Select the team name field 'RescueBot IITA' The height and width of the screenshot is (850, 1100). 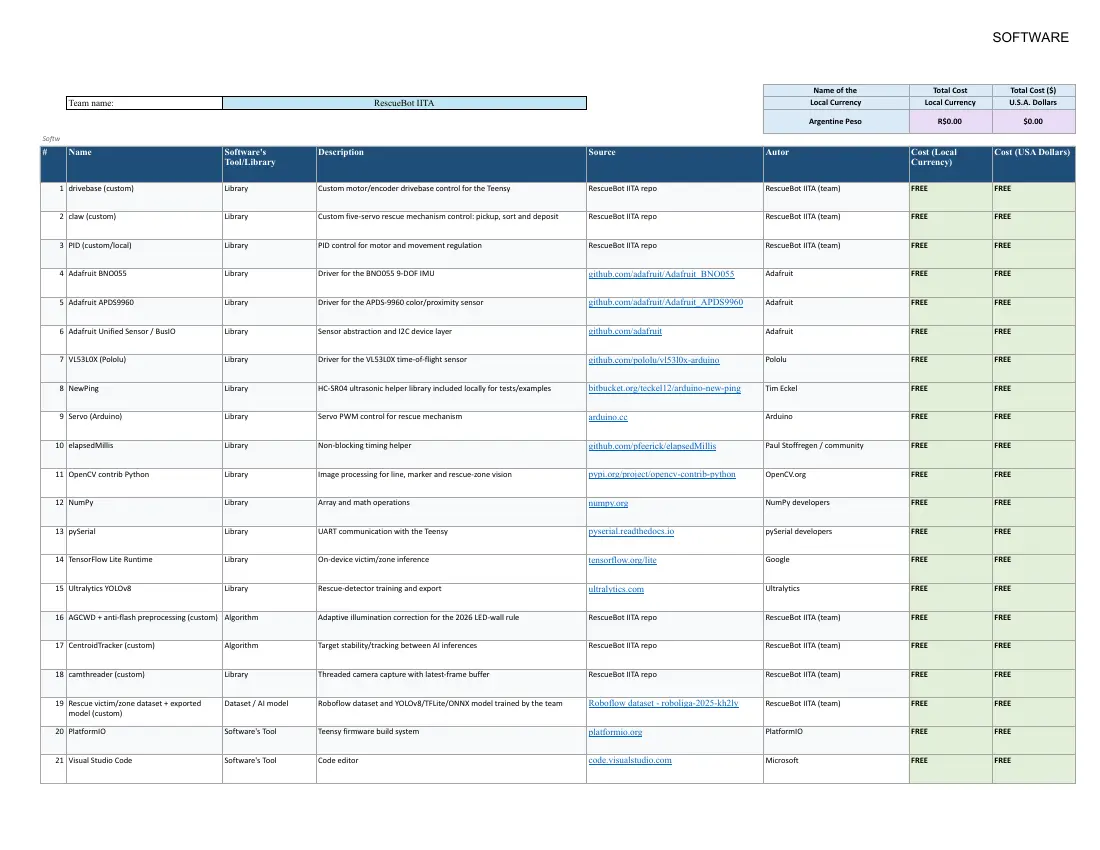pyautogui.click(x=404, y=103)
